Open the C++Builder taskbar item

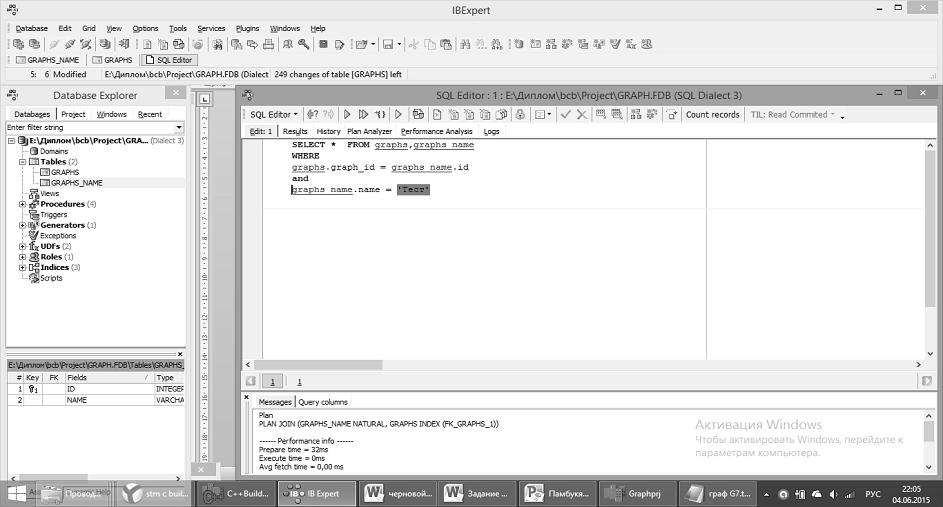pos(235,494)
